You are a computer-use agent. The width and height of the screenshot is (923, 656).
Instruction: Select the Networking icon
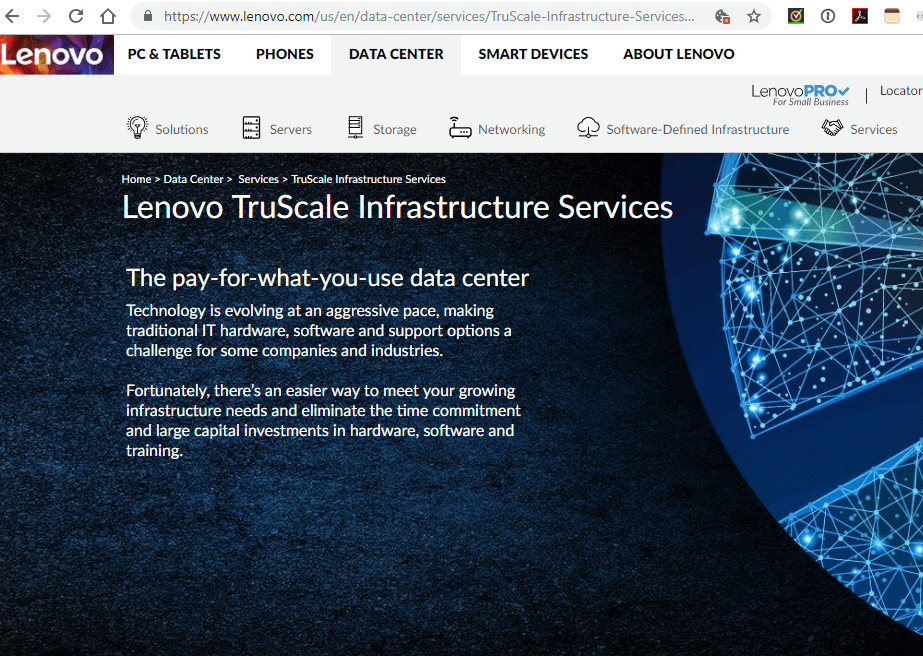pyautogui.click(x=459, y=127)
